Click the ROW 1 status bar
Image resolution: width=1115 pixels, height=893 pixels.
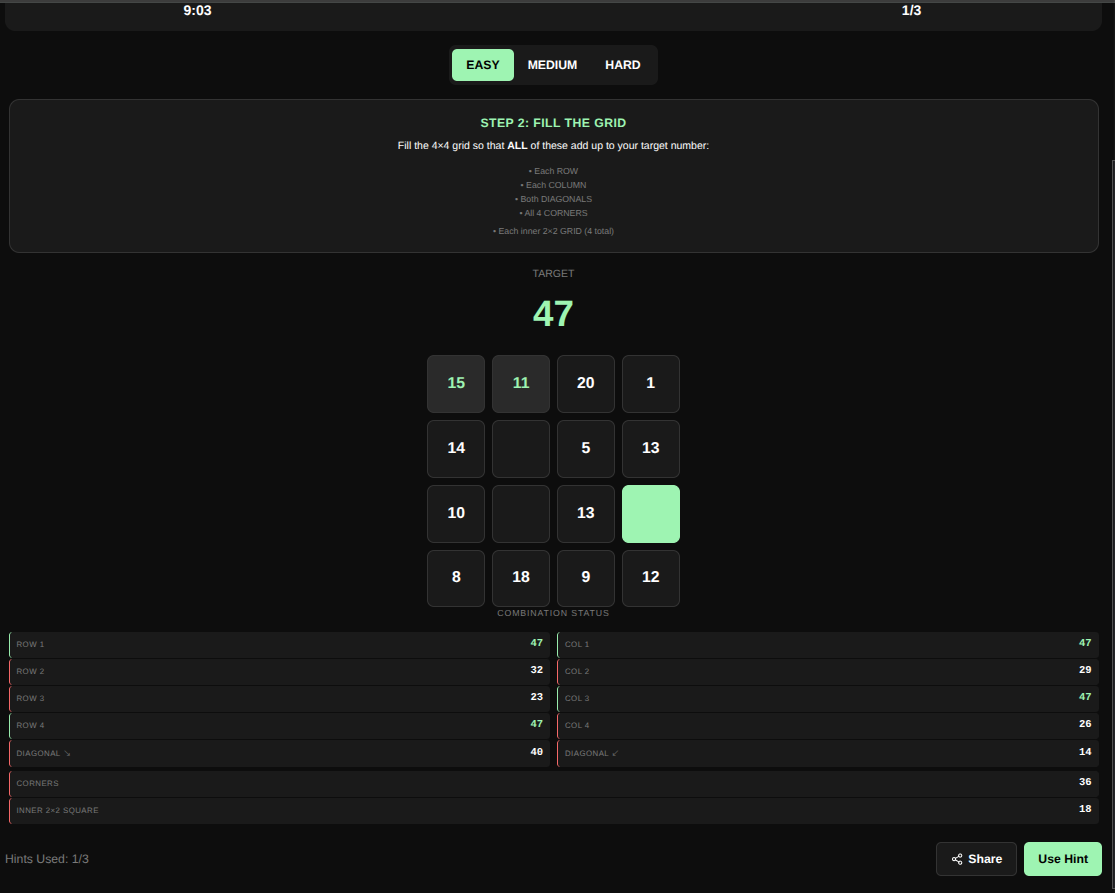pyautogui.click(x=278, y=644)
